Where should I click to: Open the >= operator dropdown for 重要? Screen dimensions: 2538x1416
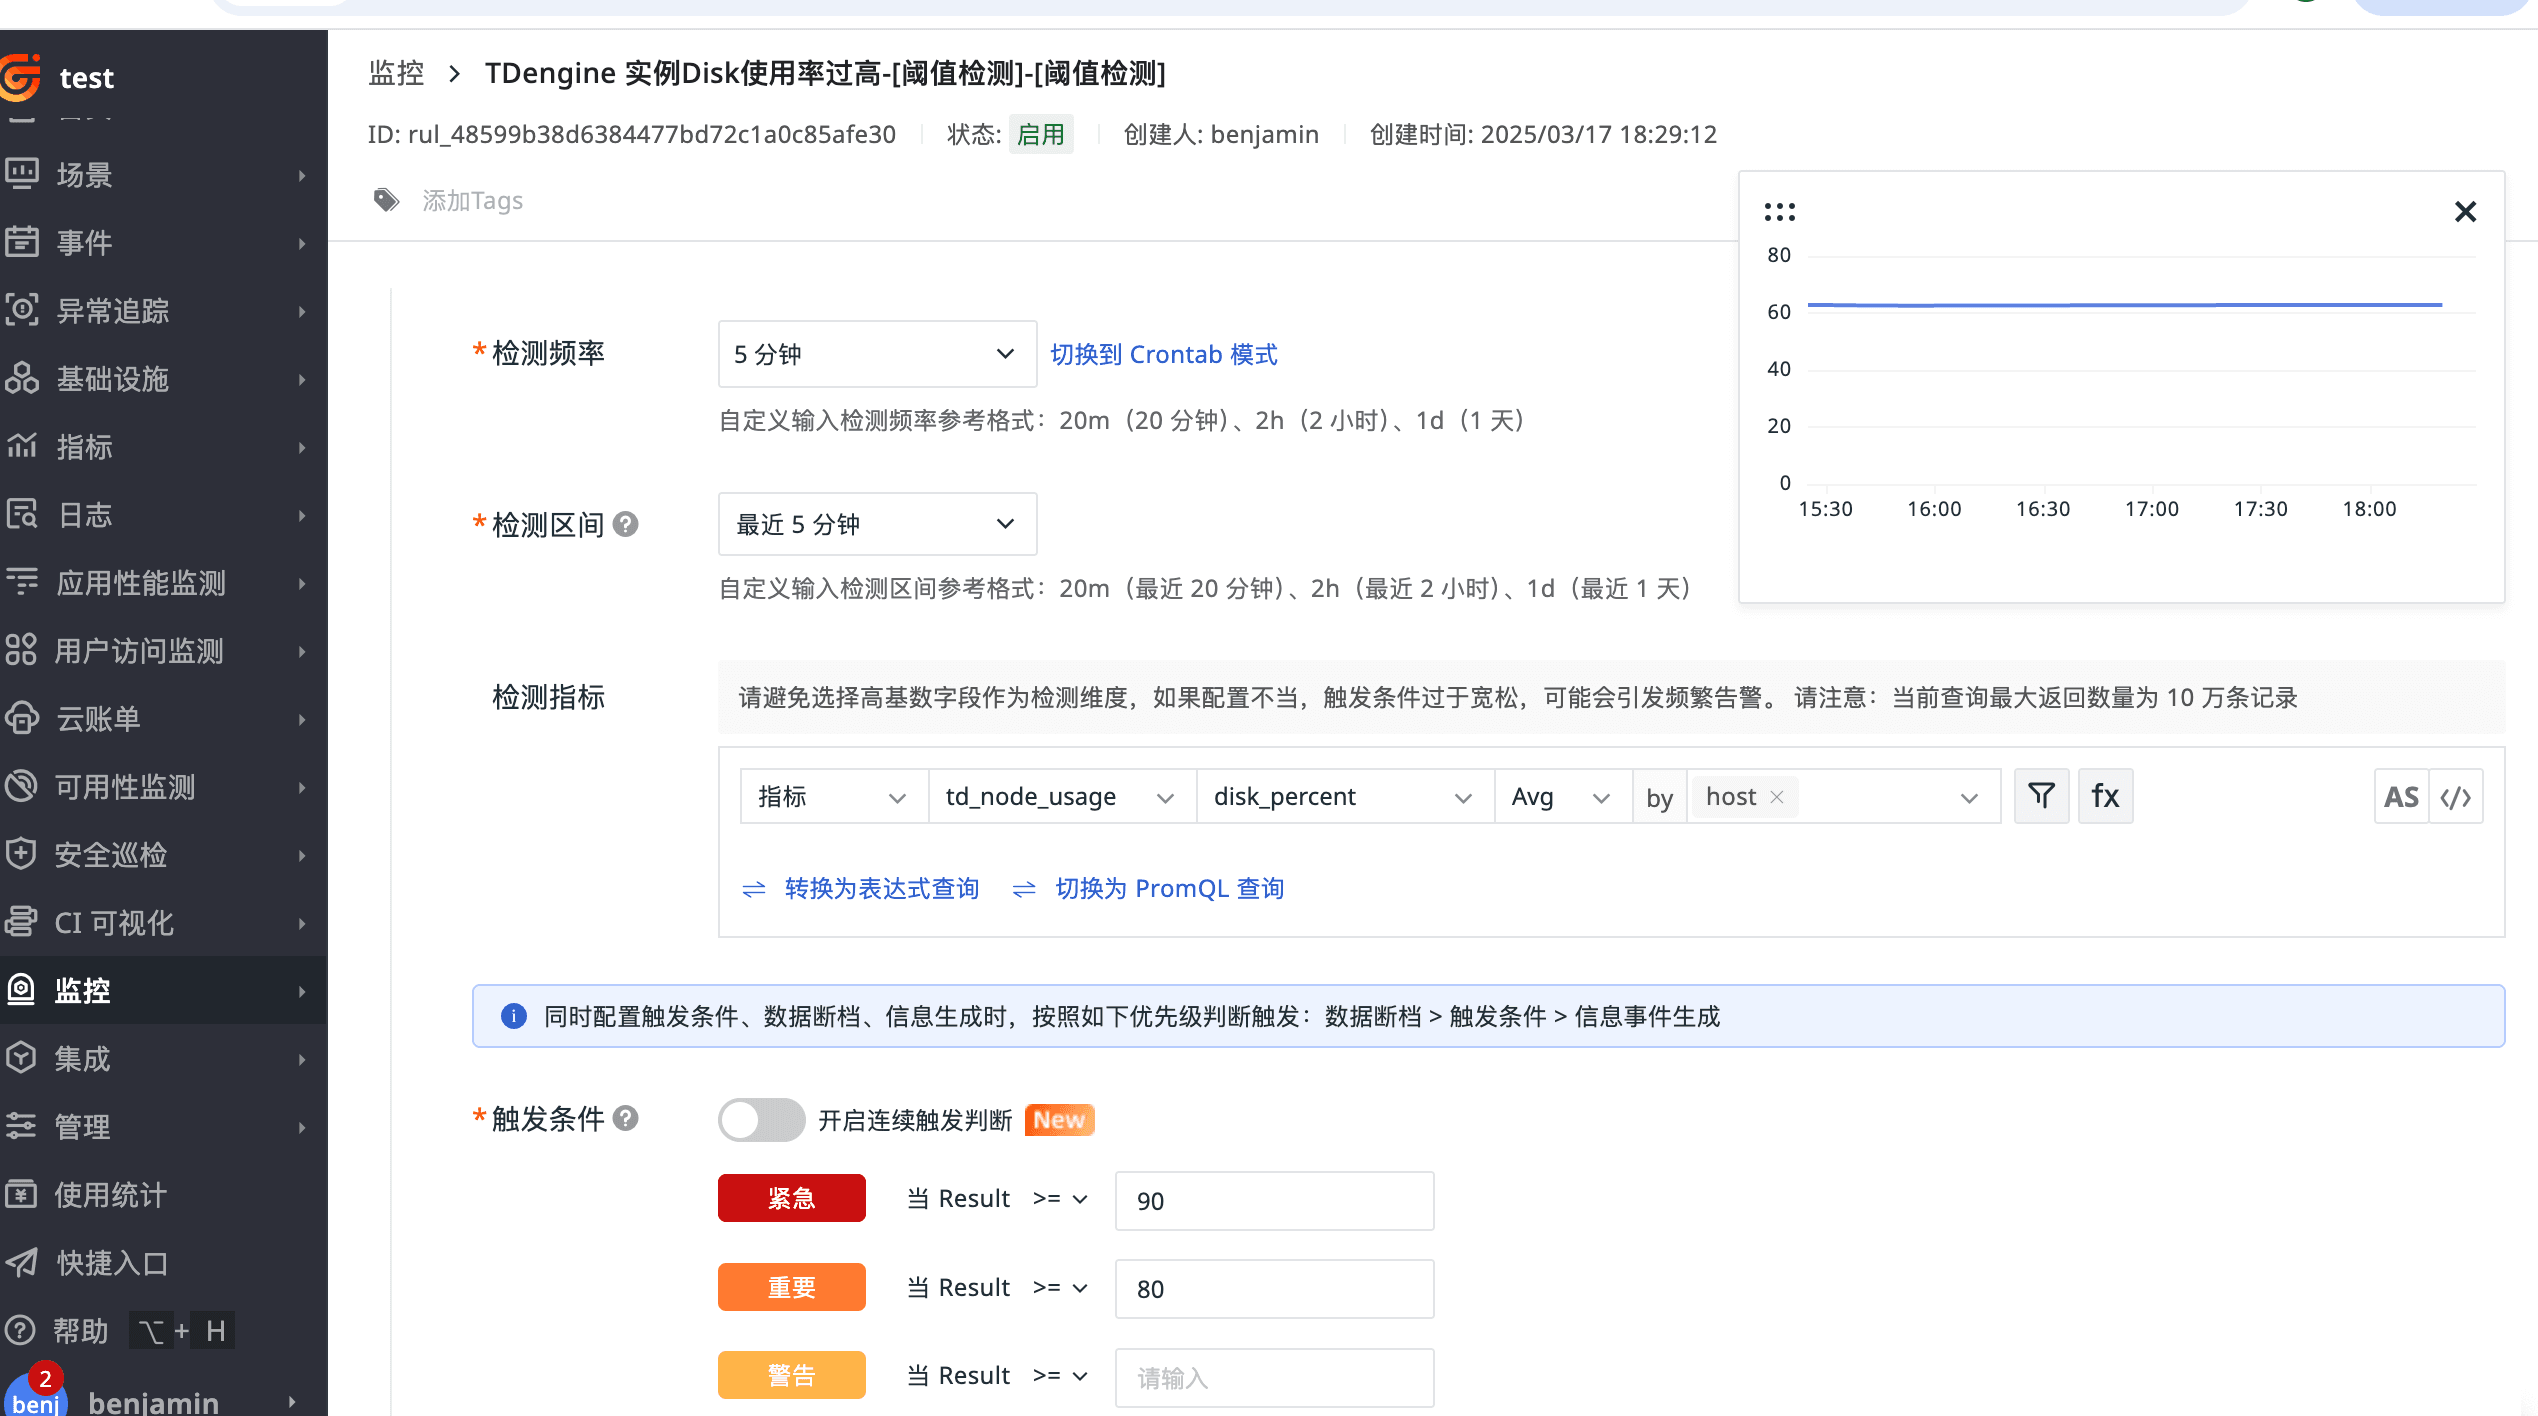click(1060, 1288)
